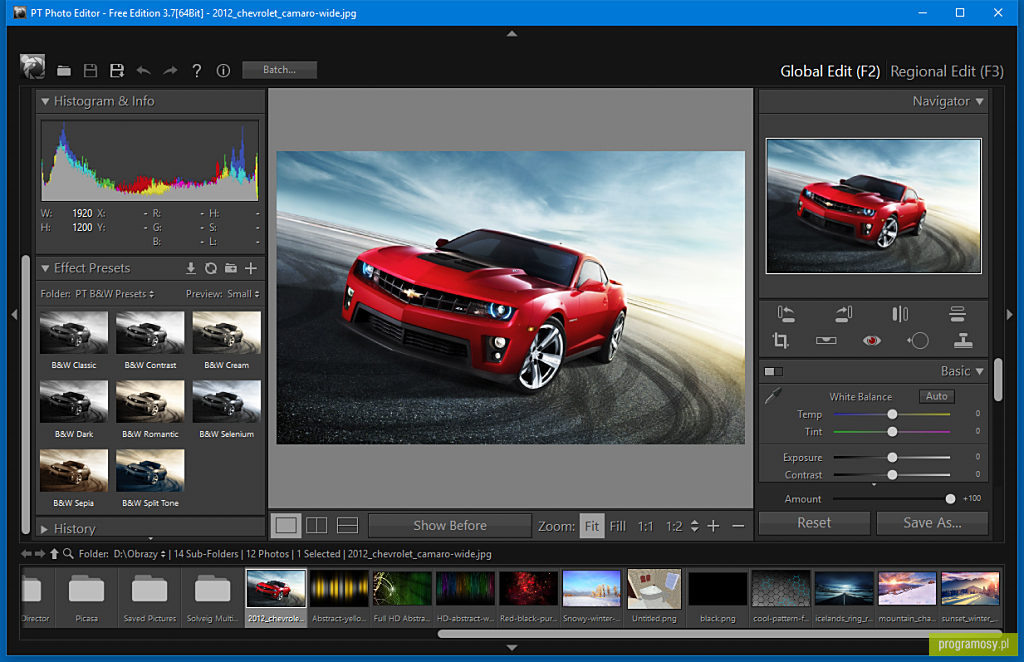Zoom out with the minus icon
This screenshot has height=662, width=1024.
point(738,526)
